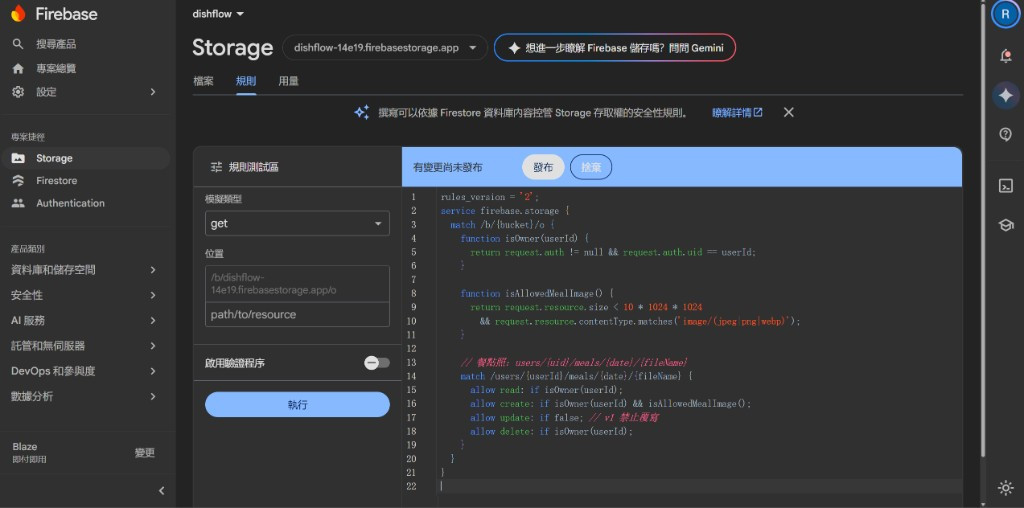
Task: Open the dishflow project dropdown
Action: click(218, 14)
